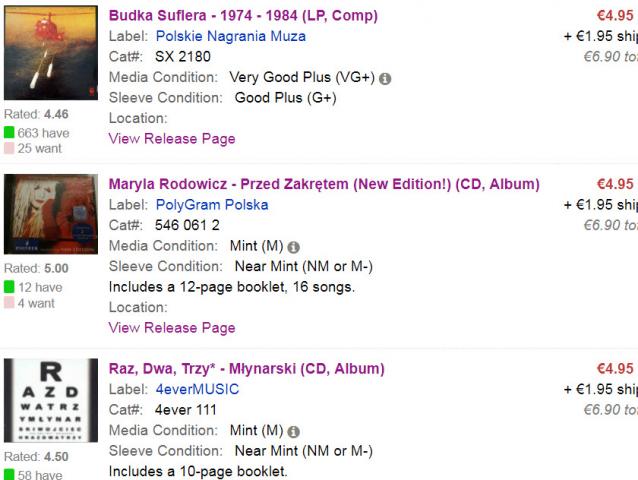The height and width of the screenshot is (480, 638).
Task: Click View Release Page for Budka Suflera
Action: 172,139
